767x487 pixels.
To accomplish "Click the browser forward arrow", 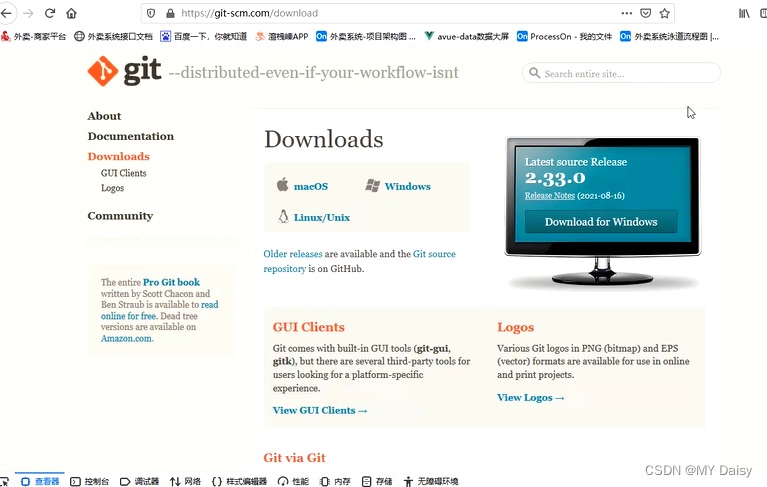I will 28,13.
